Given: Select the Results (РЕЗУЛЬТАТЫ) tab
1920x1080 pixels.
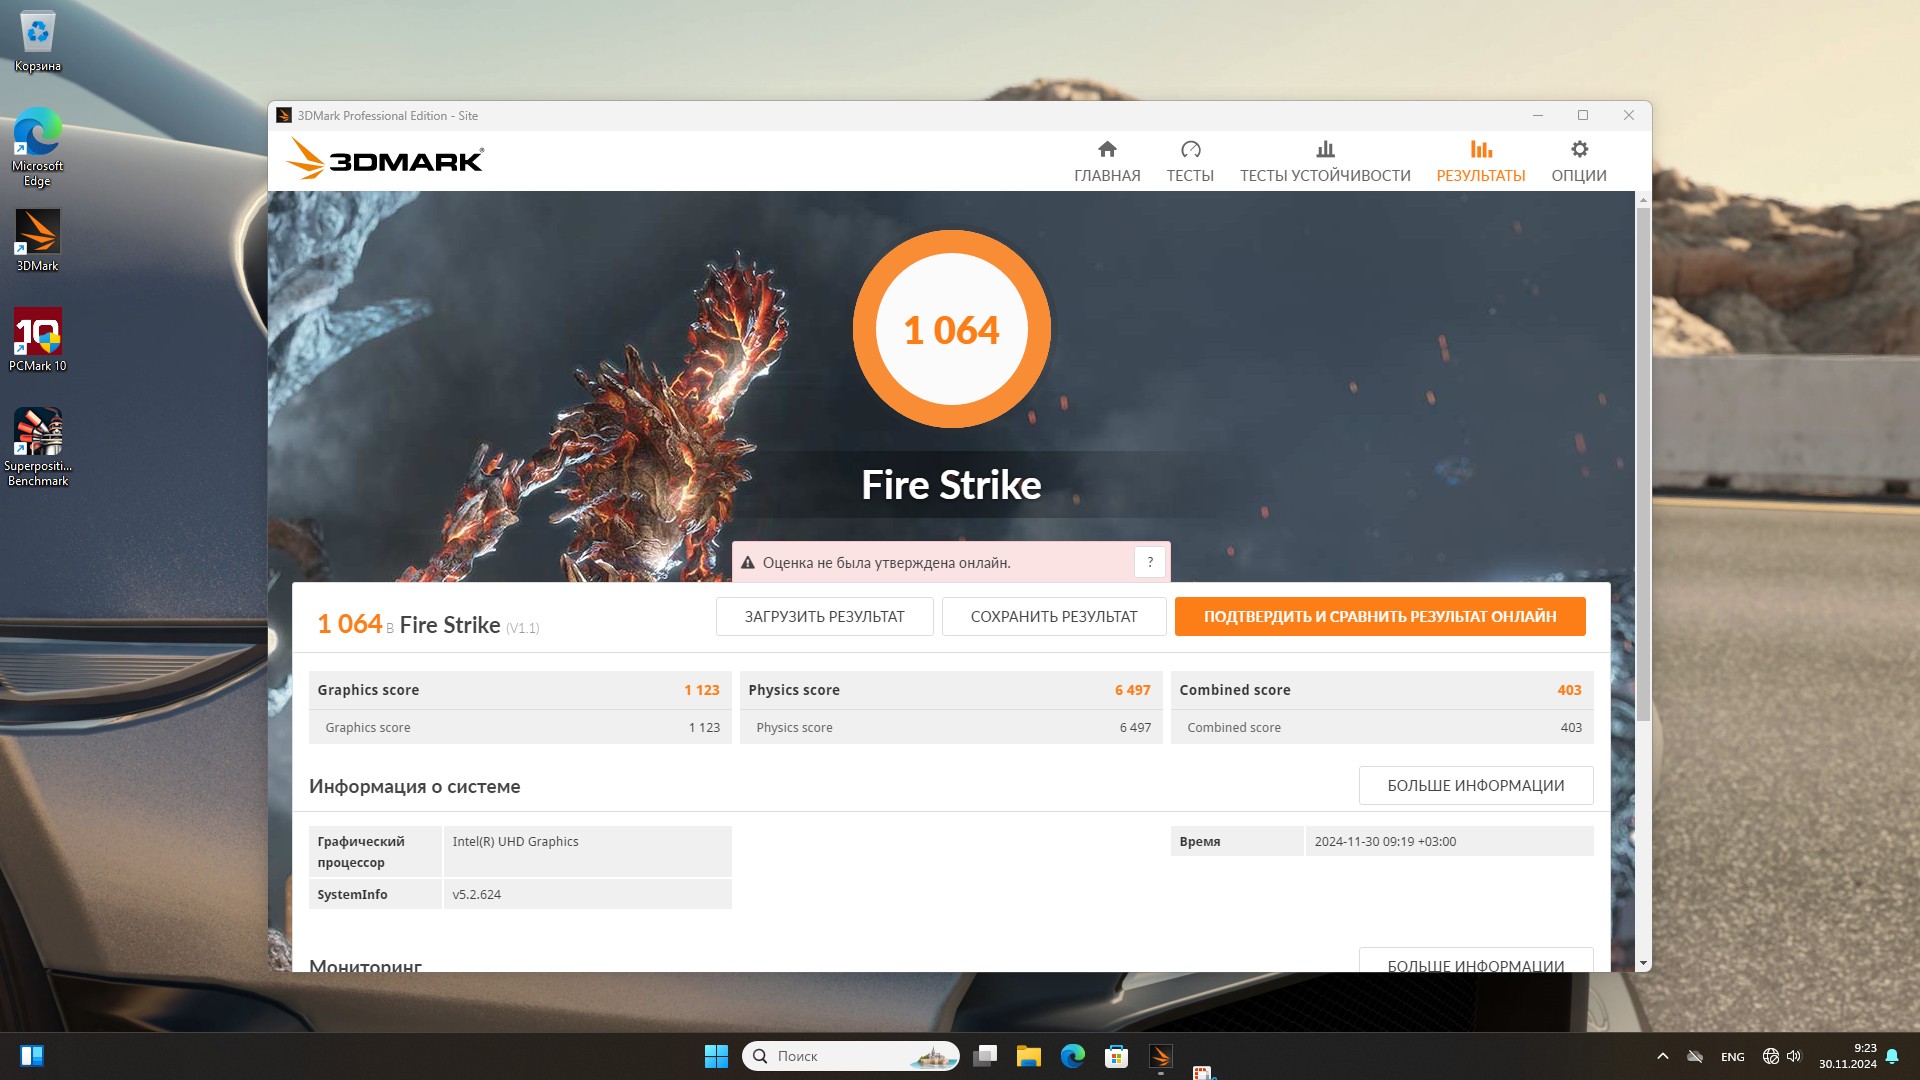Looking at the screenshot, I should (x=1480, y=161).
